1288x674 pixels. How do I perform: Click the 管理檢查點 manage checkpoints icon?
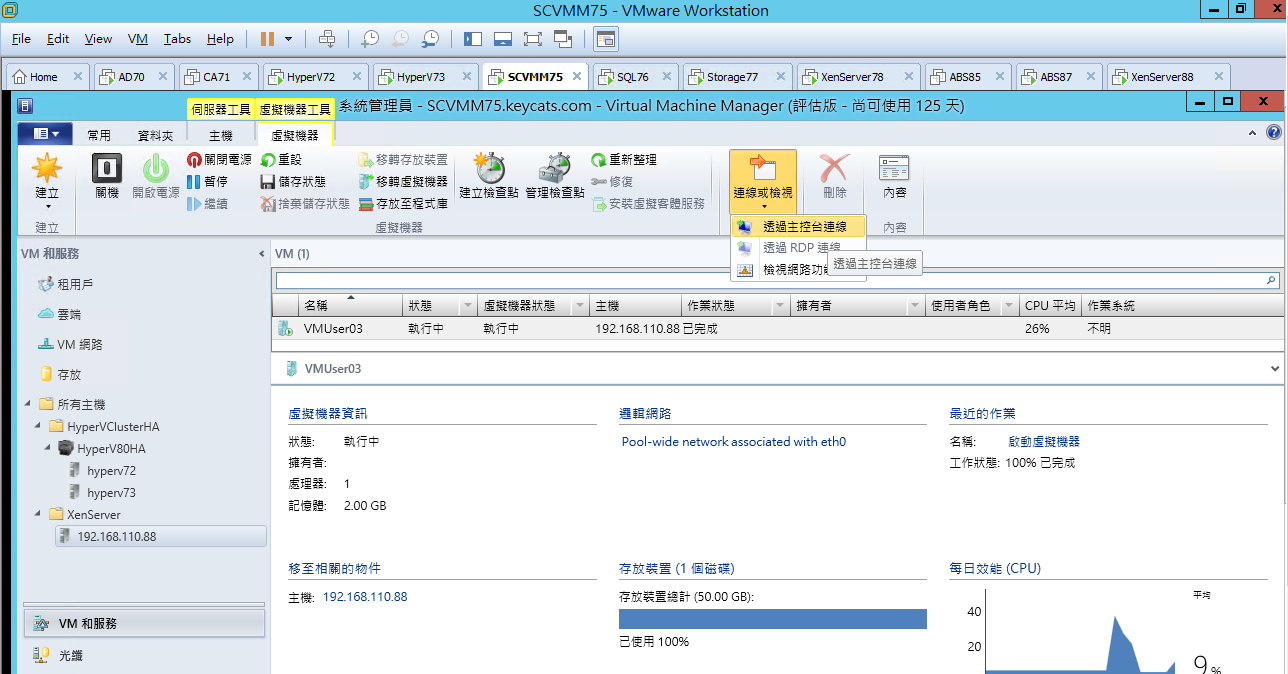coord(555,177)
